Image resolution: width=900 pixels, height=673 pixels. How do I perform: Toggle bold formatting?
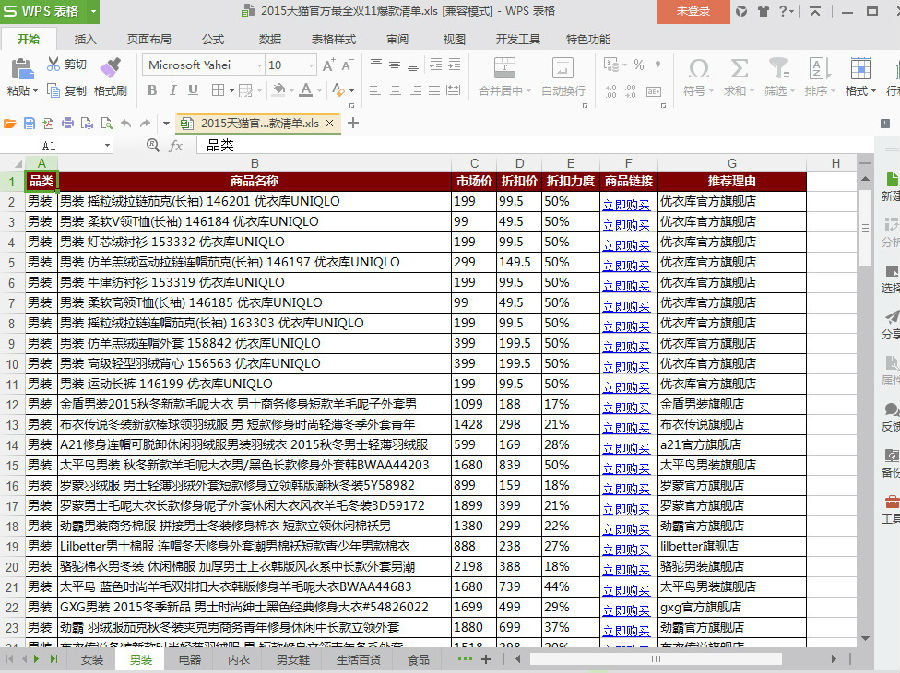(152, 90)
